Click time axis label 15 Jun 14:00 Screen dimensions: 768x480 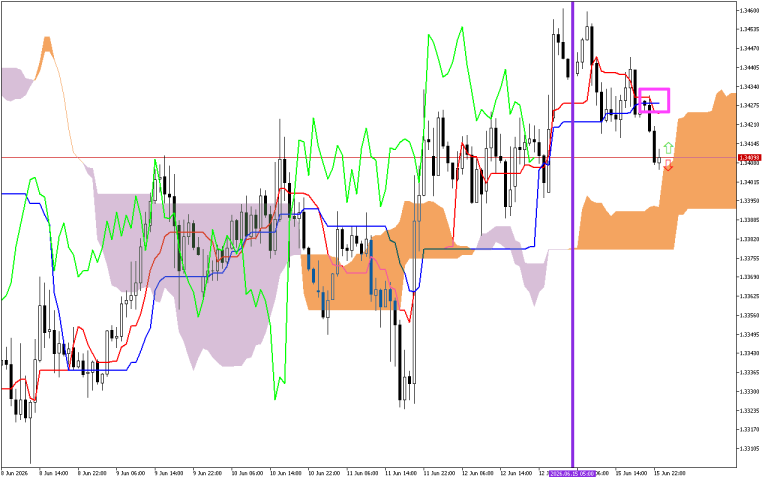click(x=631, y=474)
